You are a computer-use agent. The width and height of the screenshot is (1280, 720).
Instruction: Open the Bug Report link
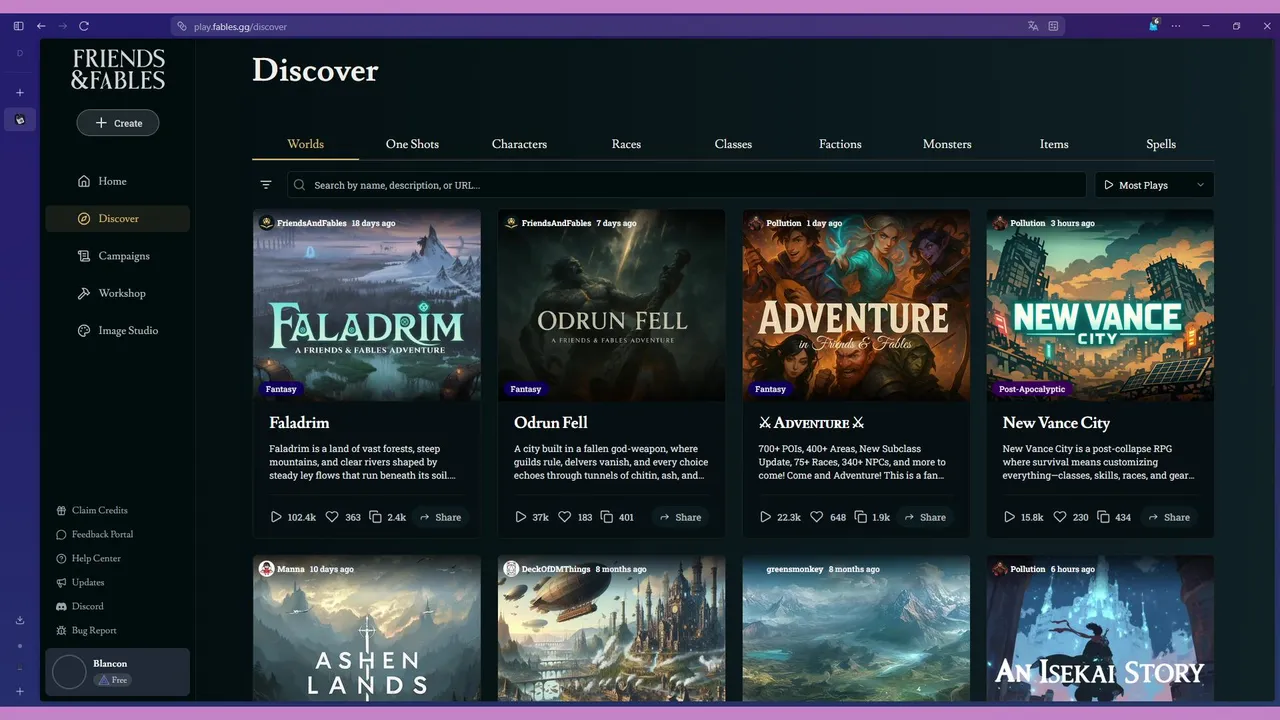86,630
